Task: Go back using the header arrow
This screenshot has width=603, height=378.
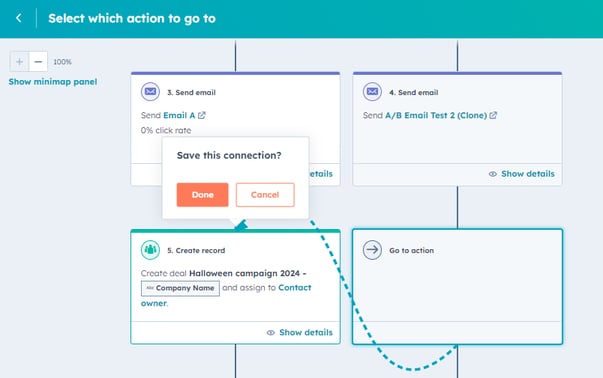Action: tap(18, 18)
